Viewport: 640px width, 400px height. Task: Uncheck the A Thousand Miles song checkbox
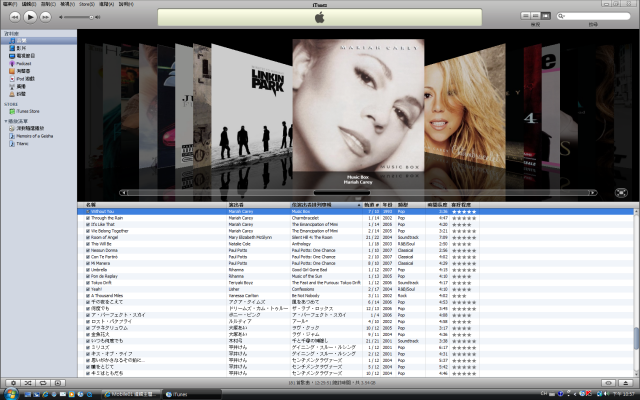click(x=88, y=296)
